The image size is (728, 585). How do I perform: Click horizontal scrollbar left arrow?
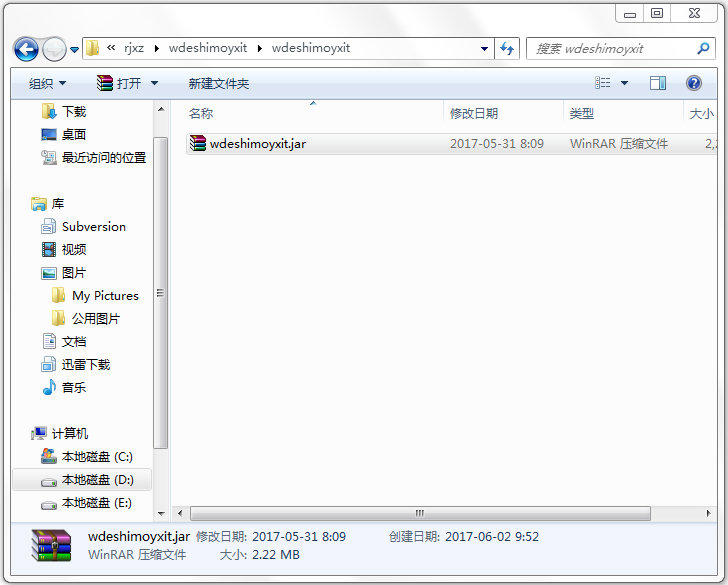180,514
